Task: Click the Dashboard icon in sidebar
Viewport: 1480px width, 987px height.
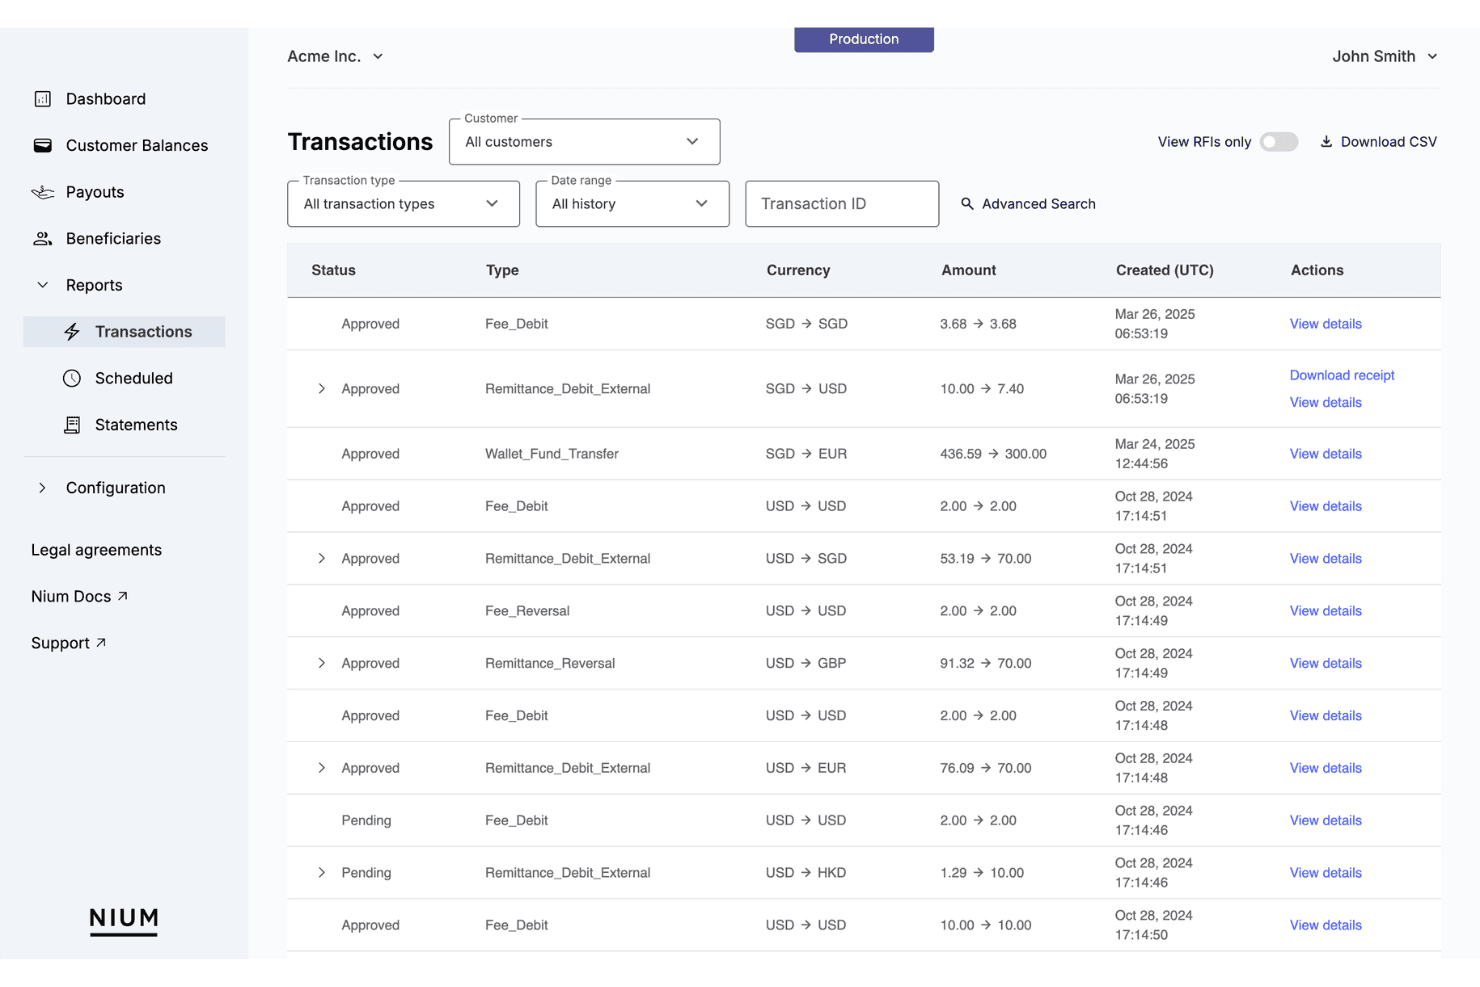Action: [x=43, y=99]
